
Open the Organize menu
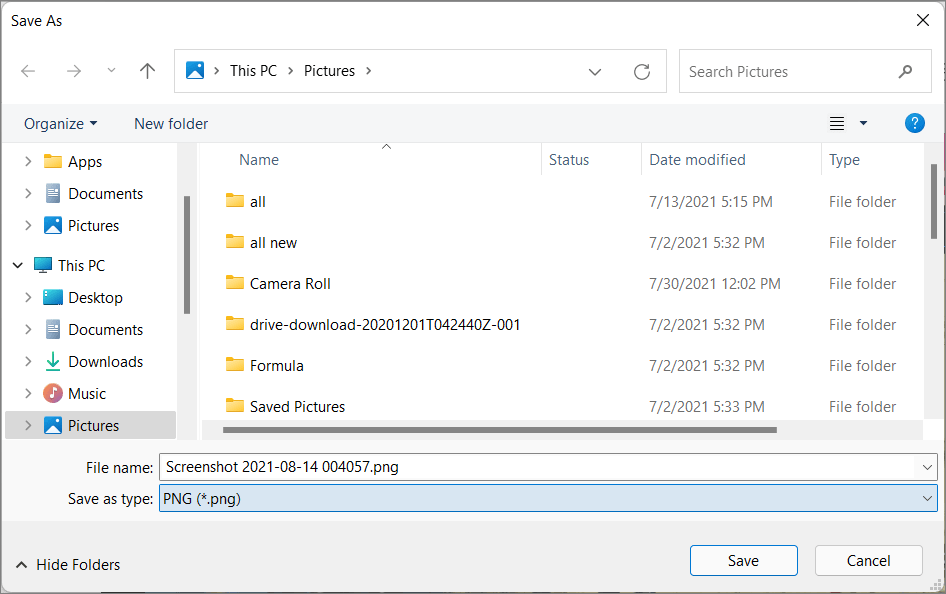point(60,123)
